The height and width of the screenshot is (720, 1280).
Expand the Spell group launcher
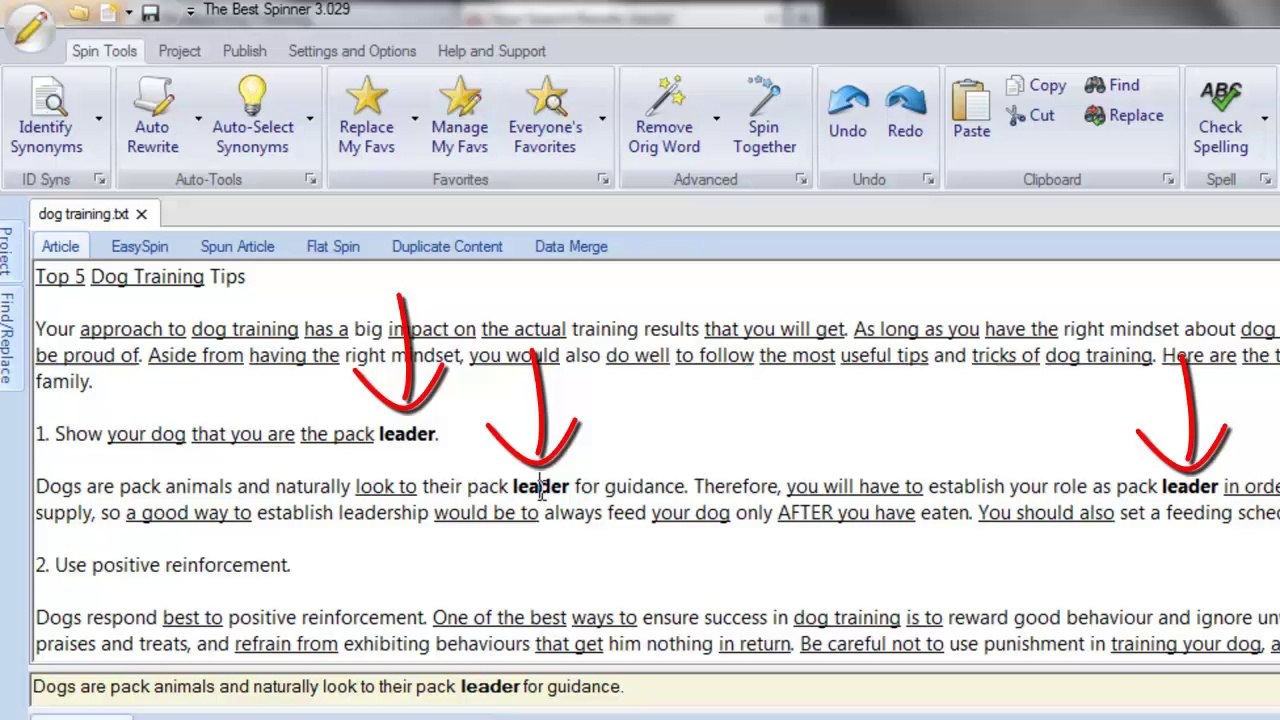pyautogui.click(x=1265, y=179)
